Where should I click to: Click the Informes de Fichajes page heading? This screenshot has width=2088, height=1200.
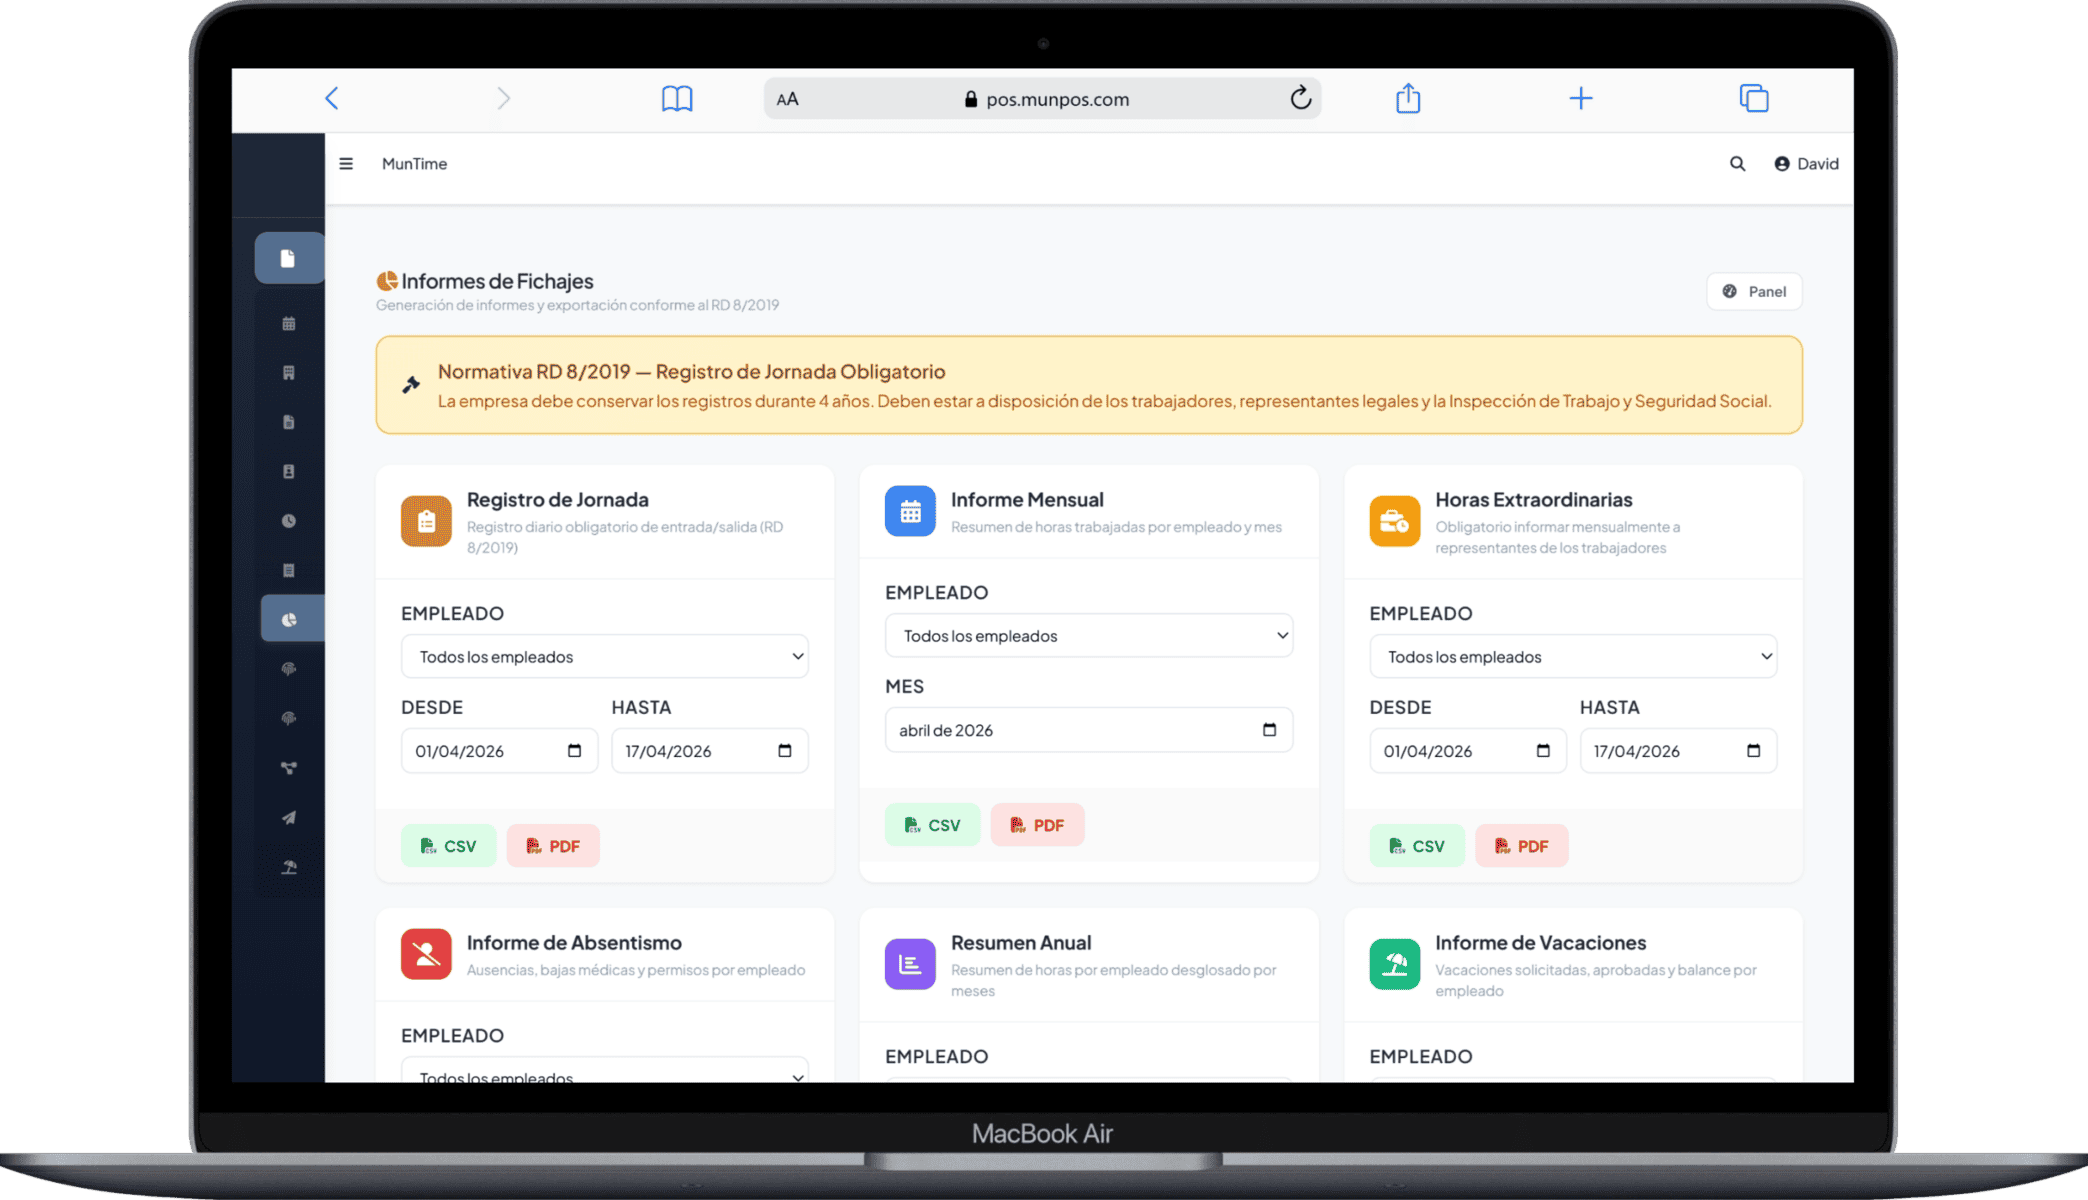coord(497,281)
